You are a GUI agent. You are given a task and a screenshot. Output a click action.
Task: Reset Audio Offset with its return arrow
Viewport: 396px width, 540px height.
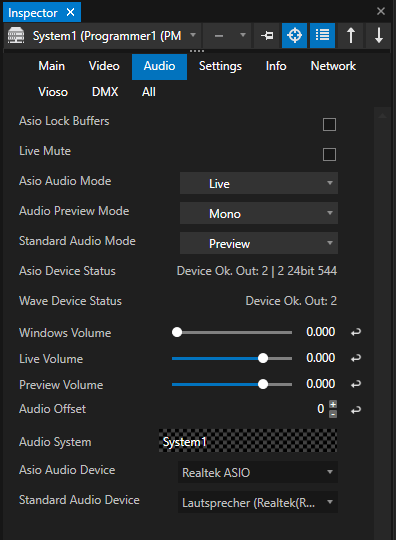tap(356, 409)
